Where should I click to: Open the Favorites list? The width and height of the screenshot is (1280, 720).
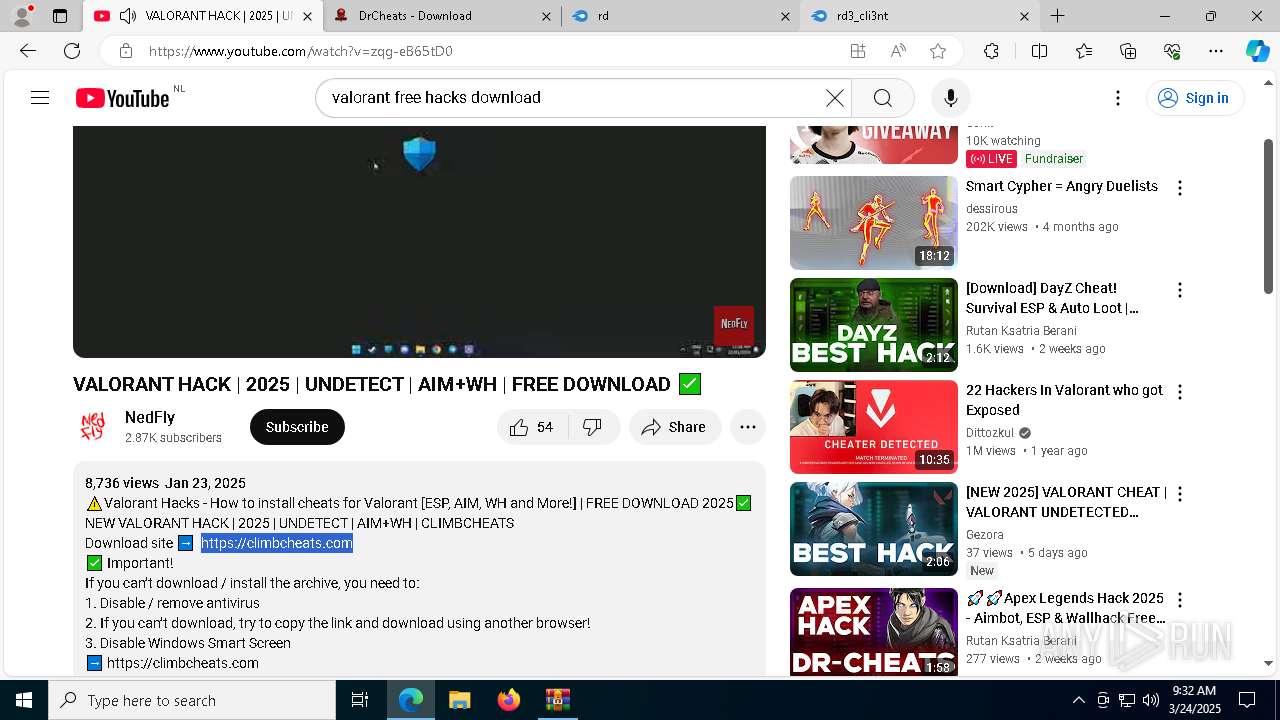[1084, 51]
